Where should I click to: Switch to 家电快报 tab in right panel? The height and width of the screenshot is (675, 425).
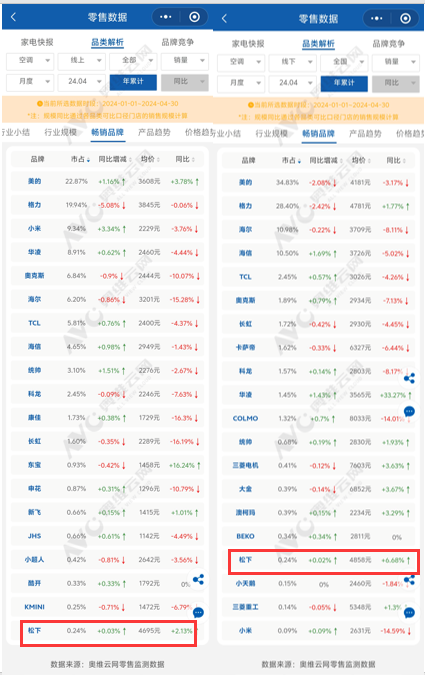coord(248,43)
